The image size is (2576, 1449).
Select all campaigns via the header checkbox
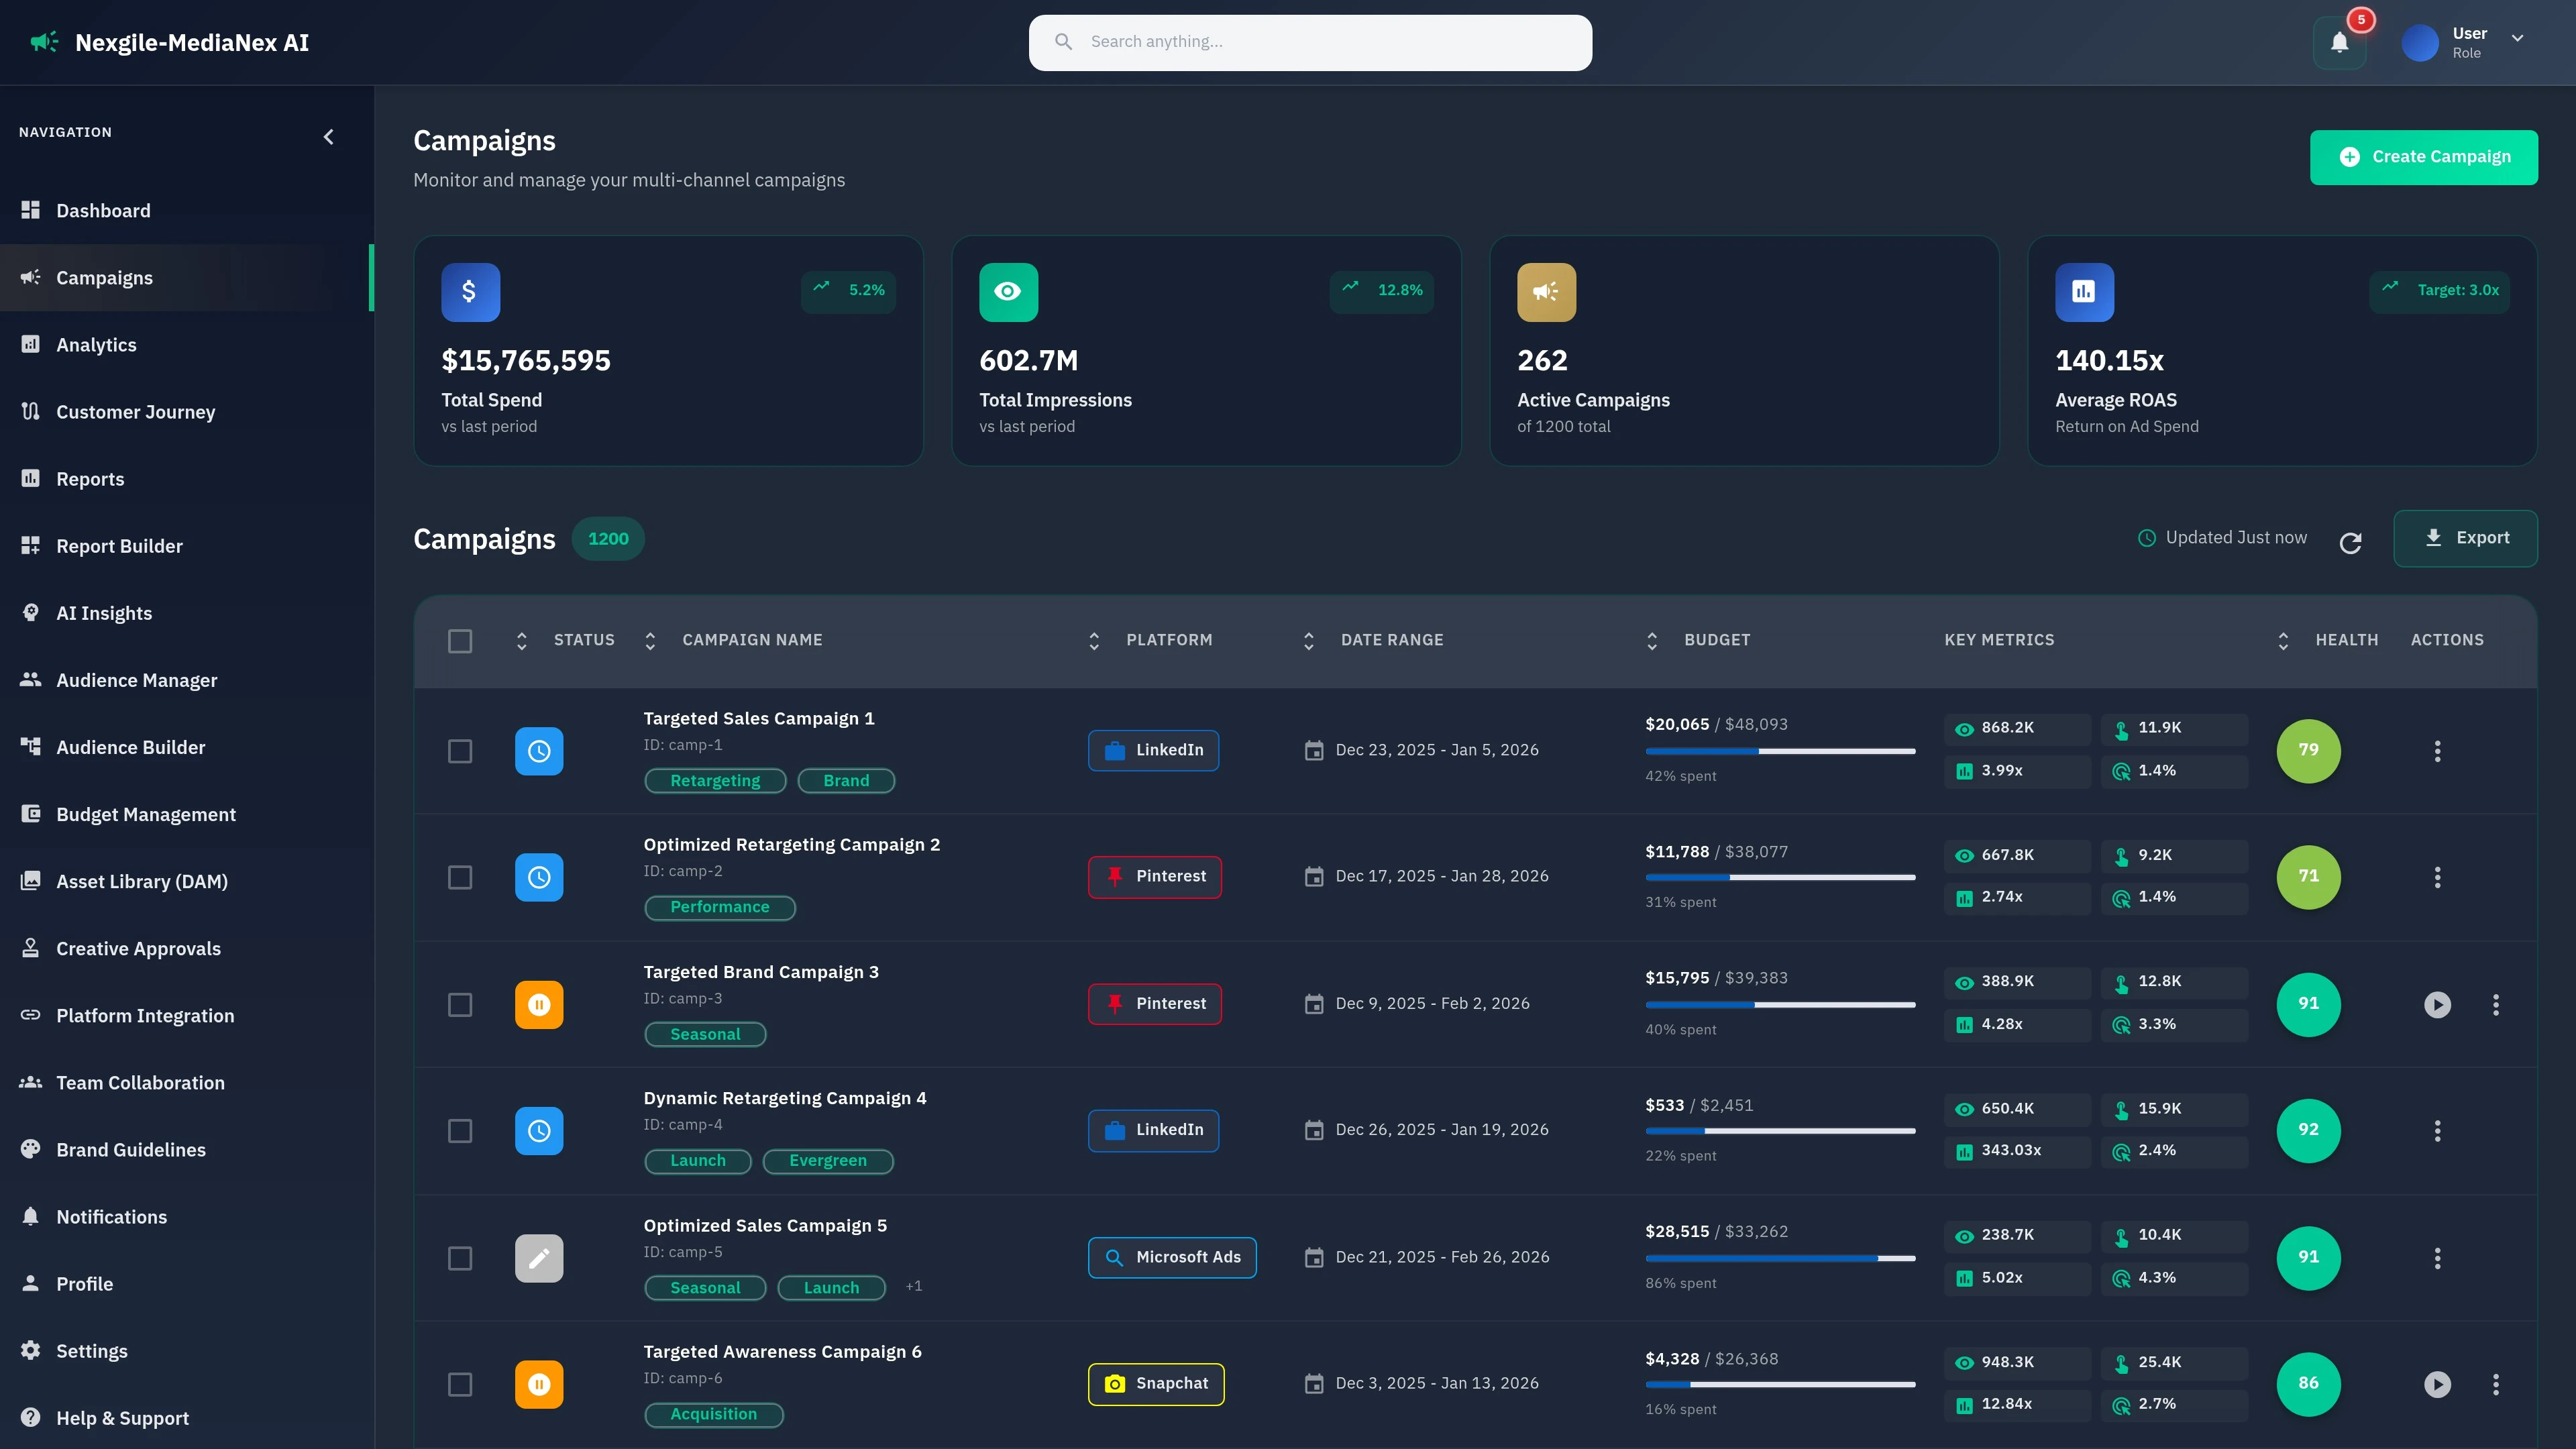point(460,641)
